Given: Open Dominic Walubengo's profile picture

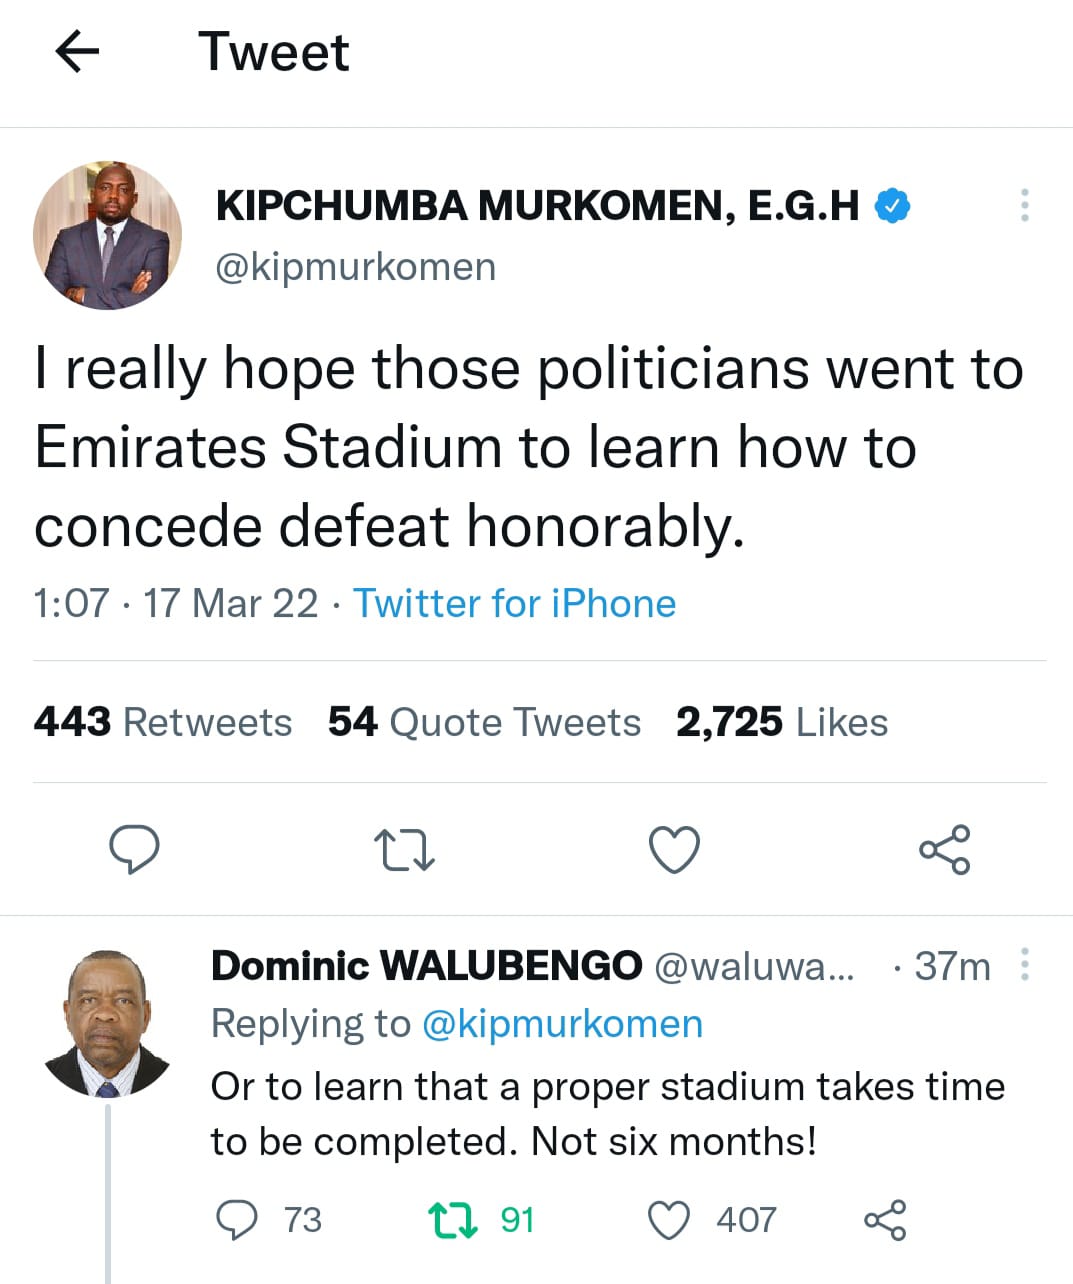Looking at the screenshot, I should pos(107,1023).
